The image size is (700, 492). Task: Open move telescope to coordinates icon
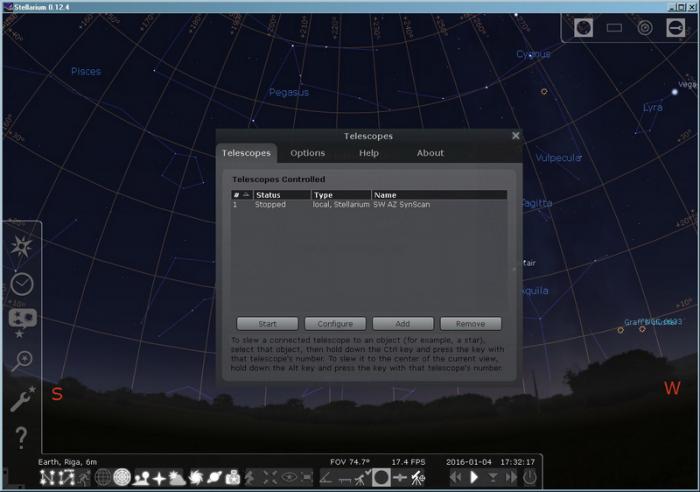(x=418, y=478)
